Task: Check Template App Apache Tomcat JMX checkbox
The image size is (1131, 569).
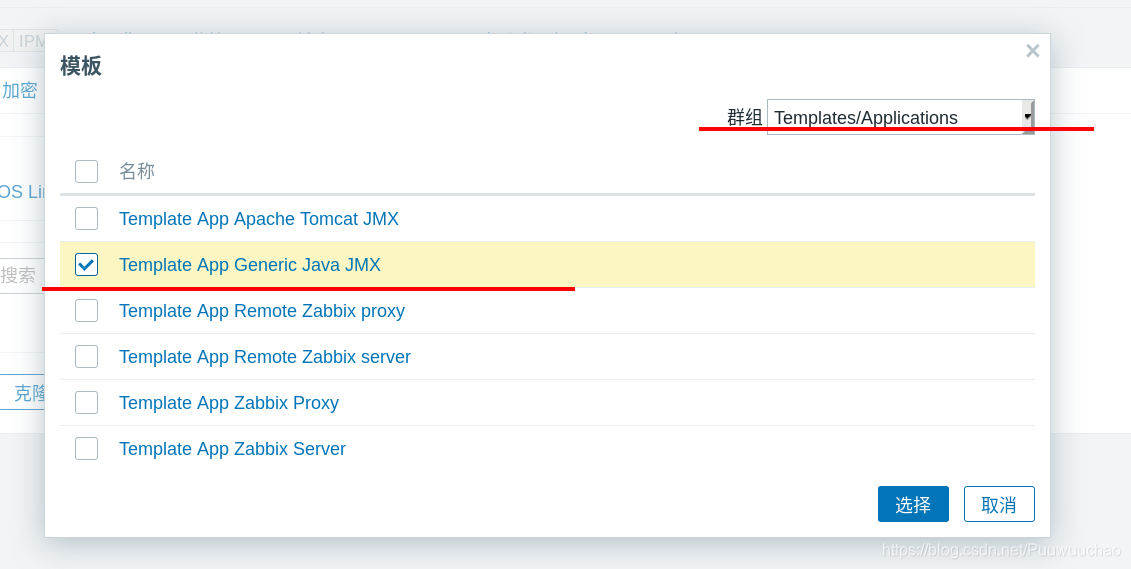Action: [x=87, y=219]
